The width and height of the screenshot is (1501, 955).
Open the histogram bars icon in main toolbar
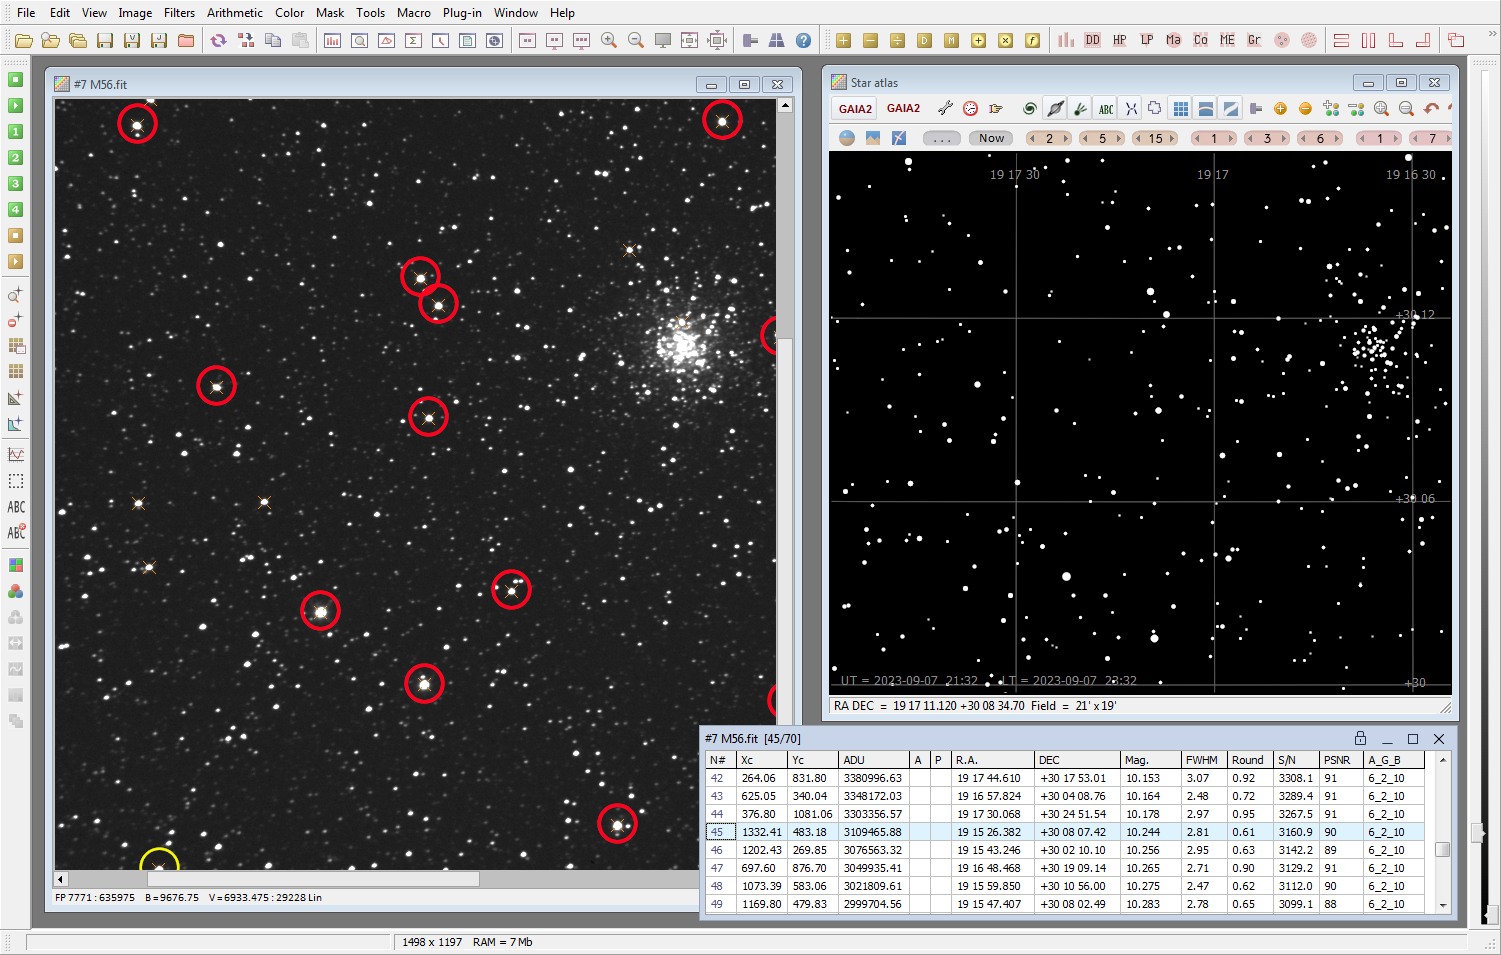pos(332,41)
